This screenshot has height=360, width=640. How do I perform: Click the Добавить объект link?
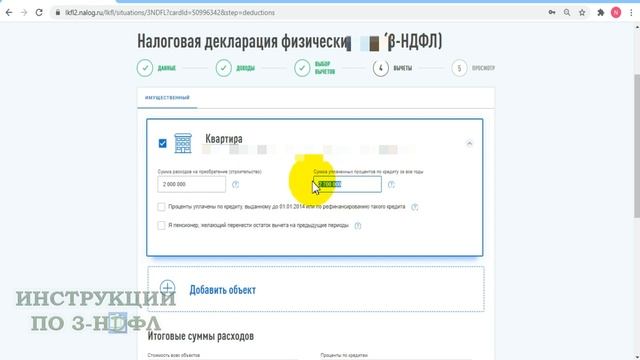222,290
